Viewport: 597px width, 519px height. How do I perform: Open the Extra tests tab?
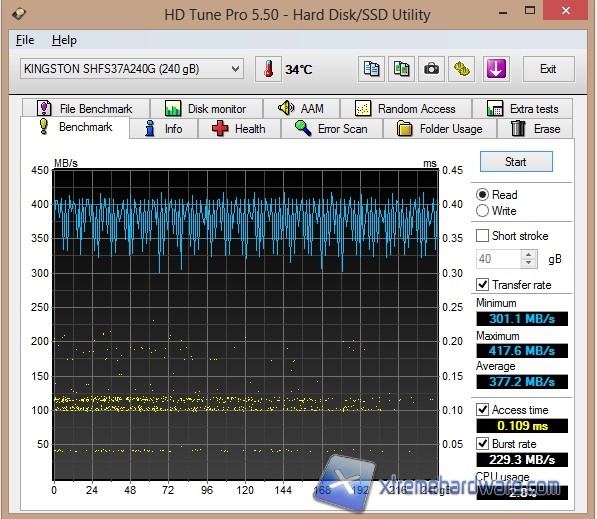point(522,109)
